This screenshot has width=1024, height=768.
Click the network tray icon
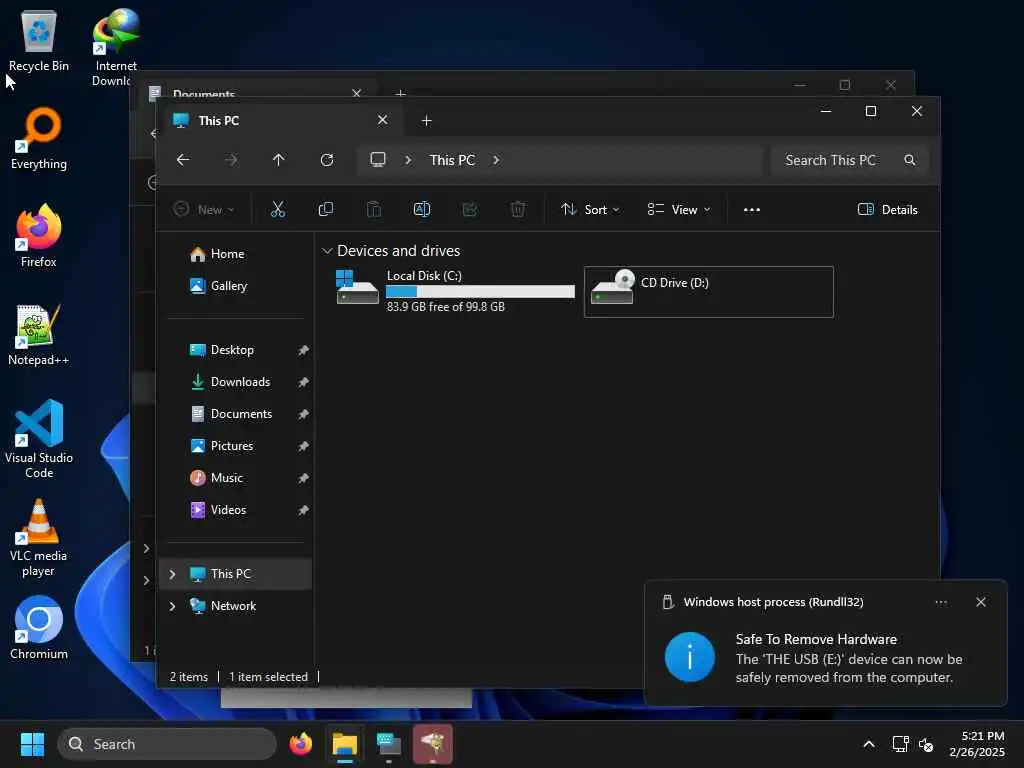901,744
